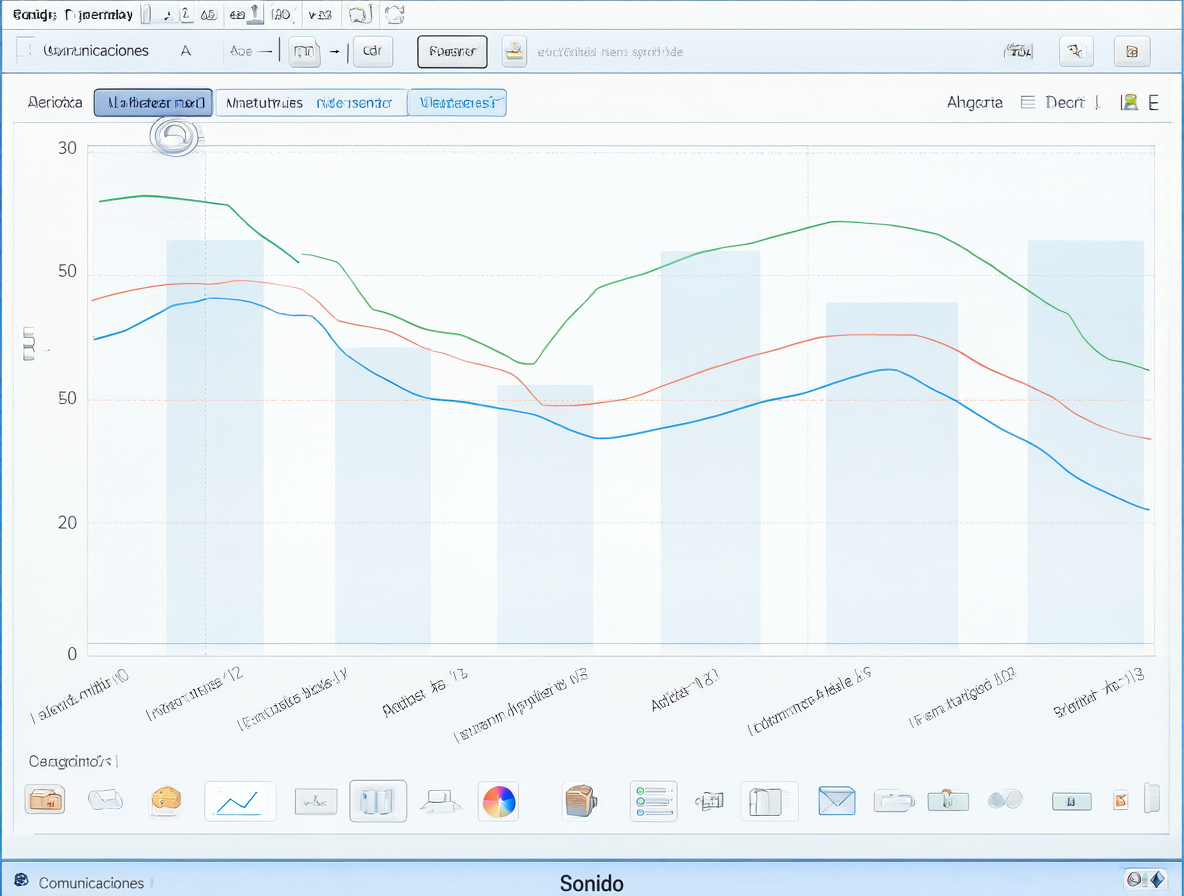1184x896 pixels.
Task: Click the cloud-shaped icon in the bottom row
Action: pyautogui.click(x=106, y=799)
